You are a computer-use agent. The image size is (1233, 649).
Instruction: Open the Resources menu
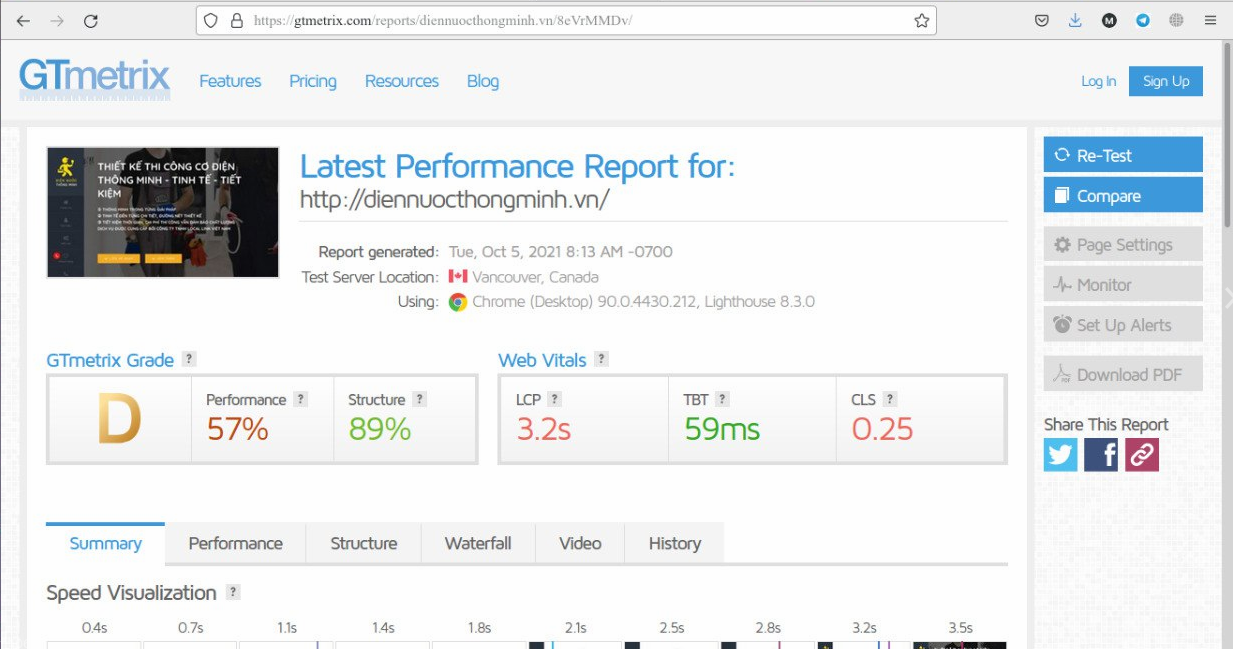(x=402, y=81)
